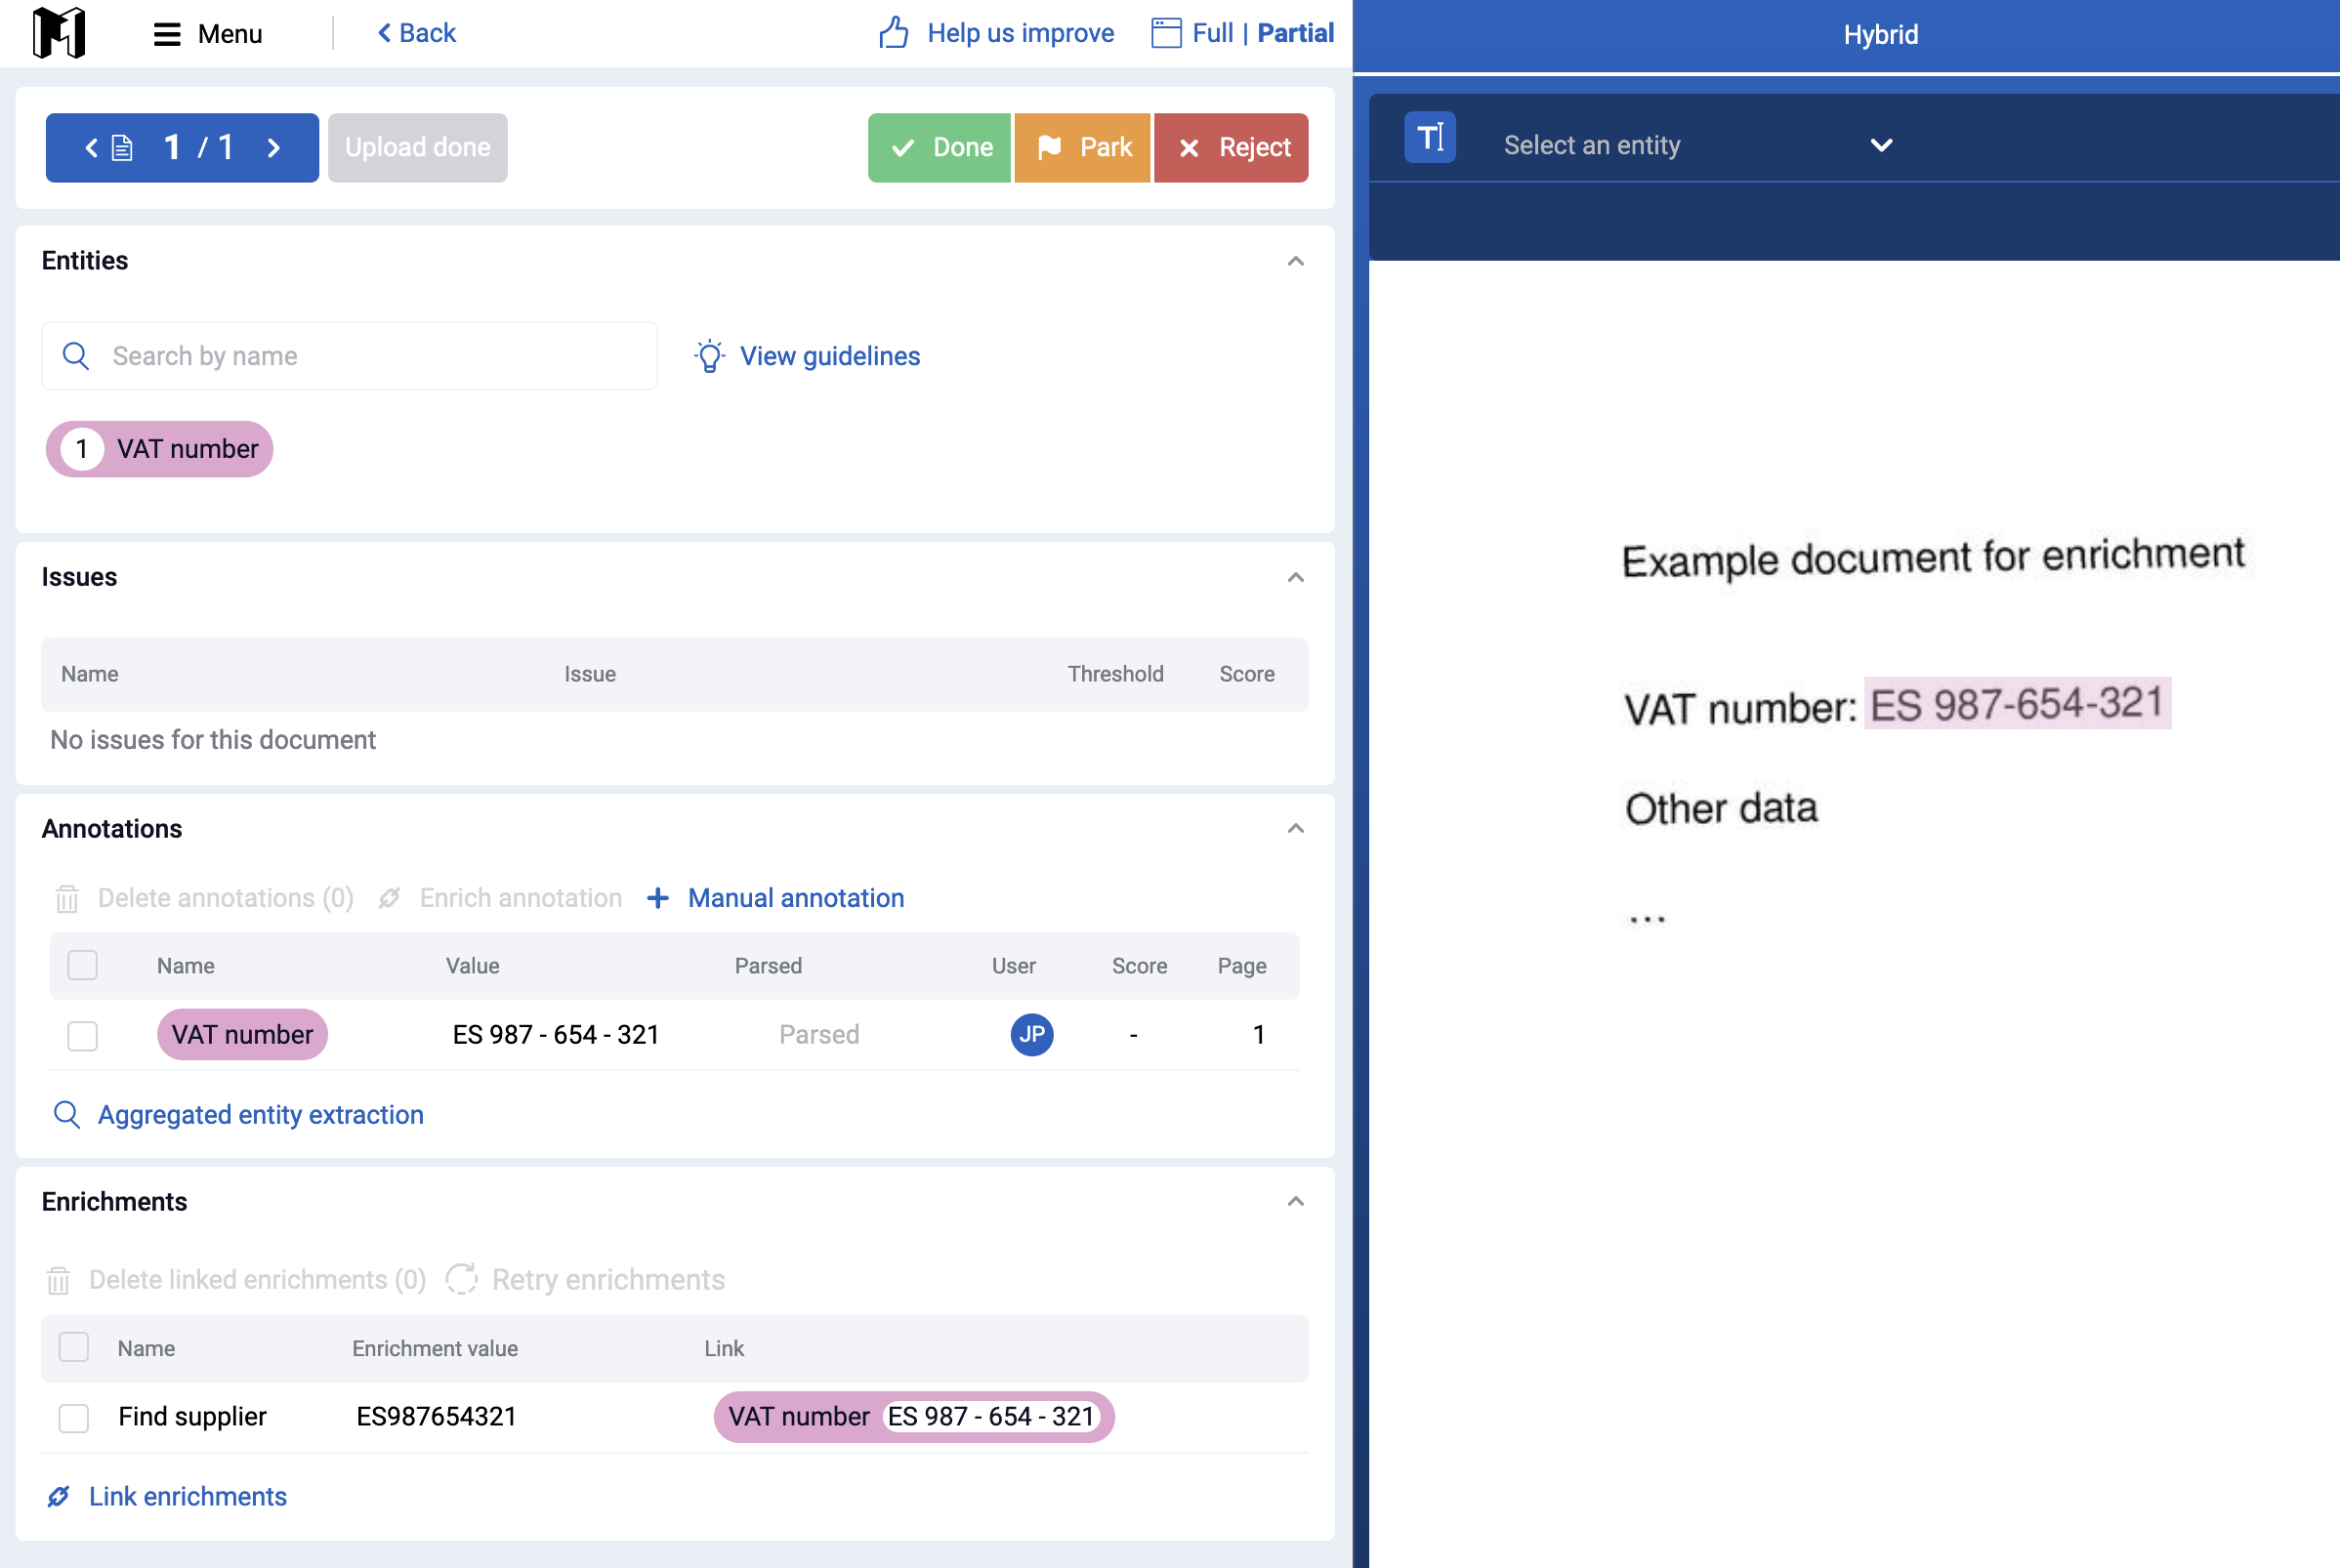This screenshot has width=2340, height=1568.
Task: Park the document
Action: [x=1083, y=147]
